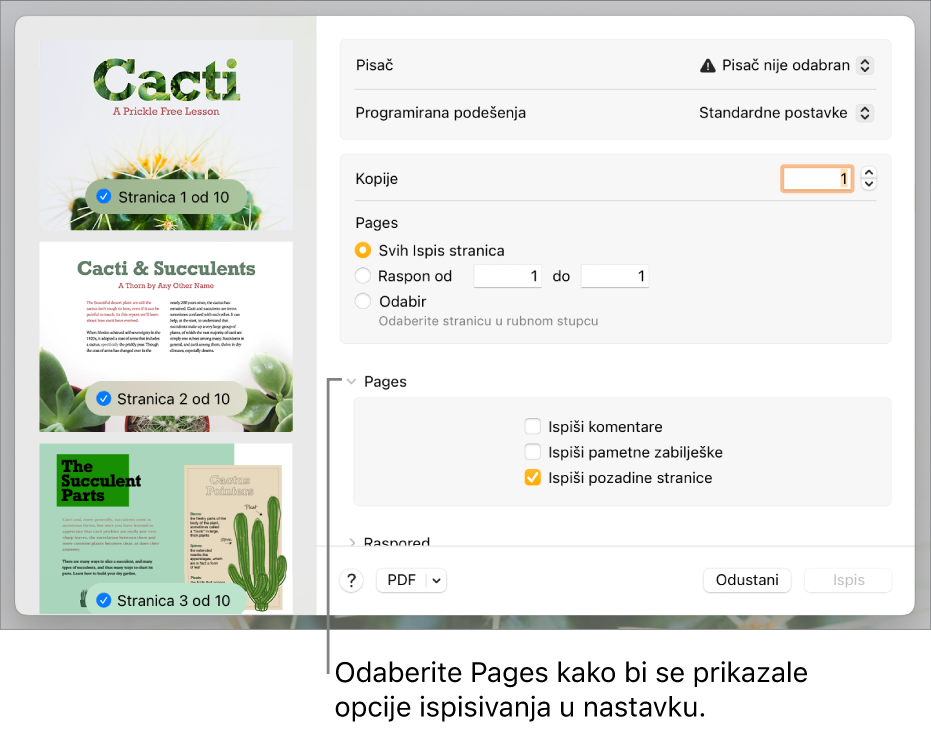Enable the Ispiši komentare checkbox
The image size is (931, 734).
click(531, 426)
